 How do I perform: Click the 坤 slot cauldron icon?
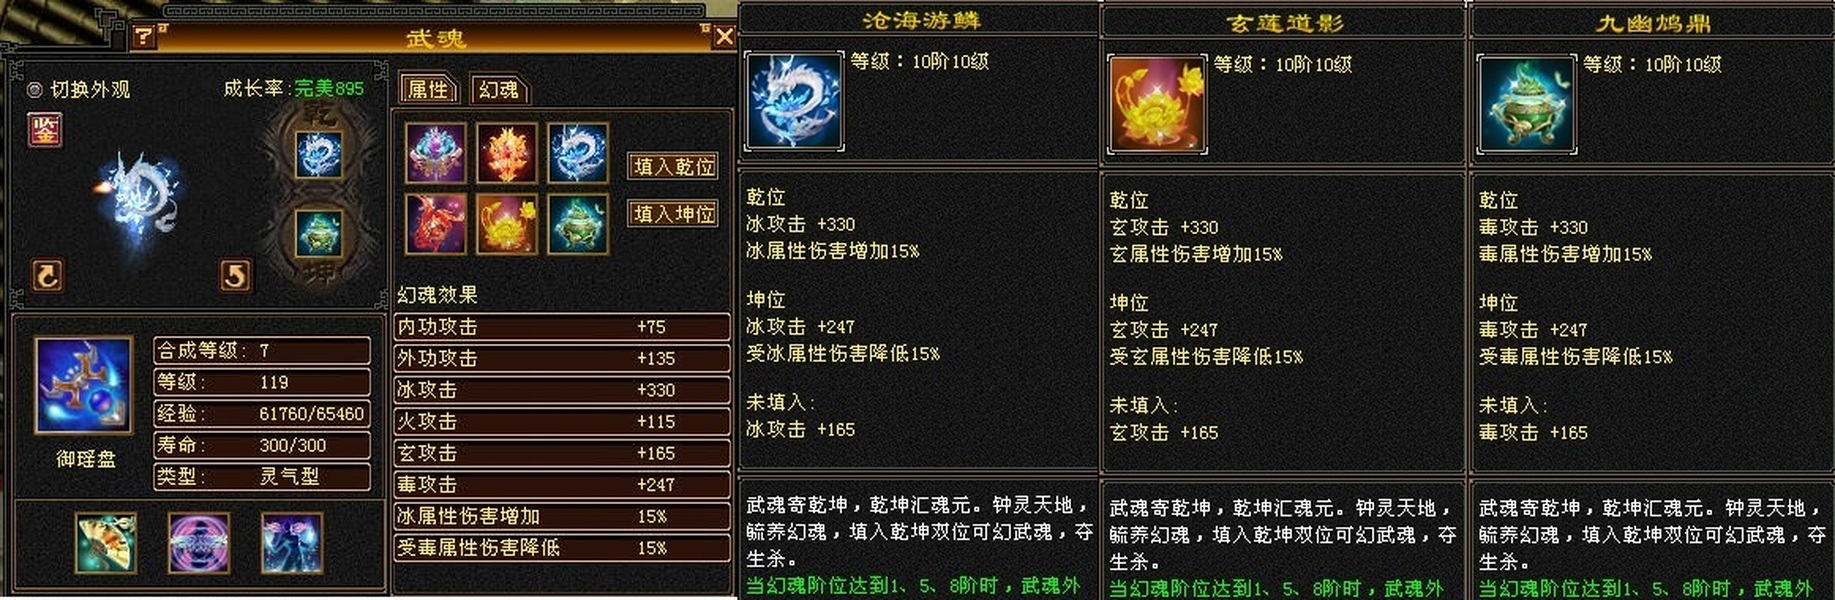coord(320,232)
